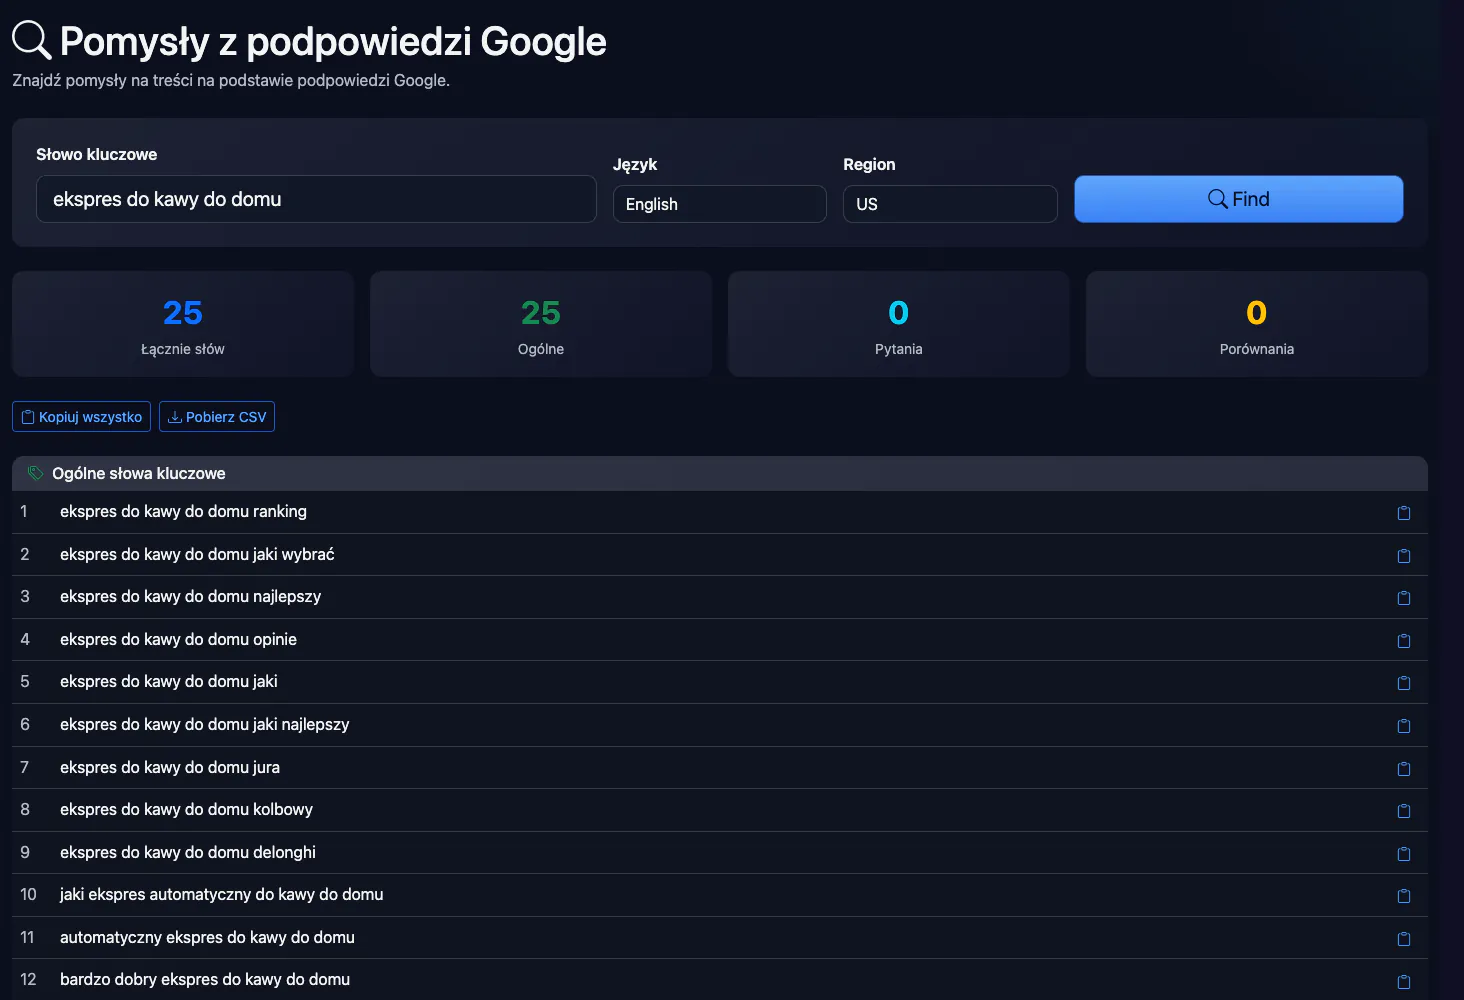Copy keyword 'ekspres do kawy do domu delonghi'
Screen dimensions: 1464x1000
coord(1404,854)
